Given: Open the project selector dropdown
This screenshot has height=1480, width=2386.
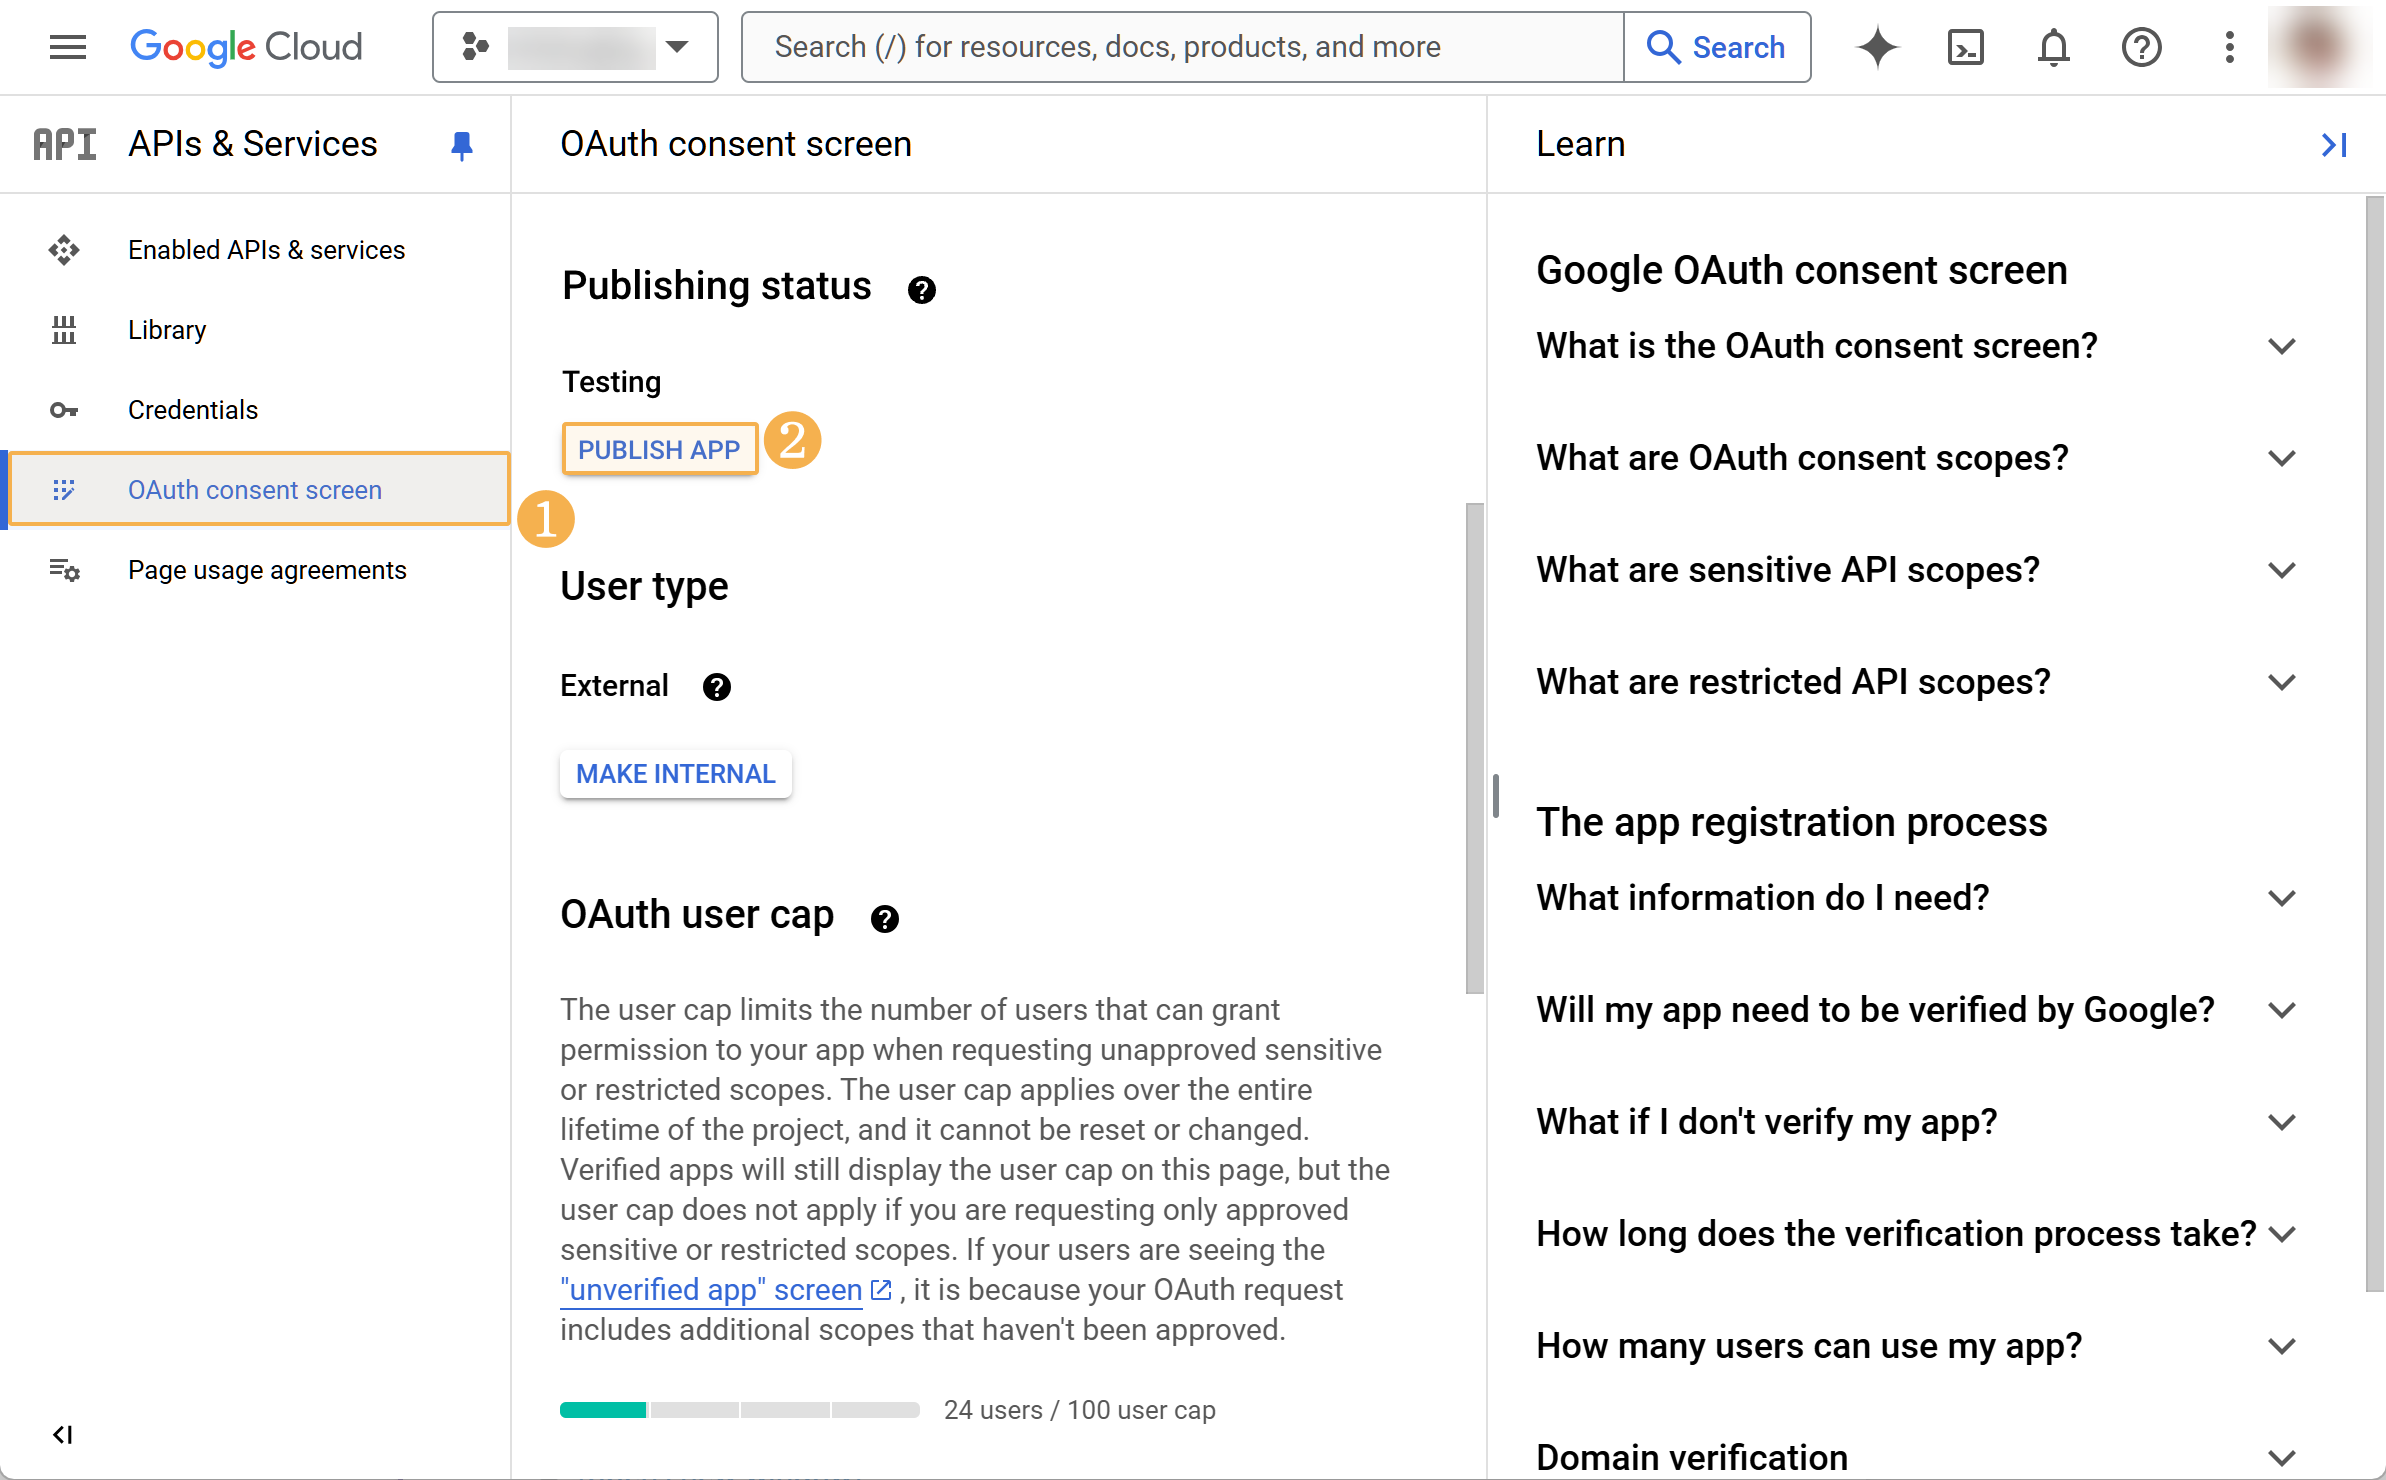Looking at the screenshot, I should (x=575, y=47).
